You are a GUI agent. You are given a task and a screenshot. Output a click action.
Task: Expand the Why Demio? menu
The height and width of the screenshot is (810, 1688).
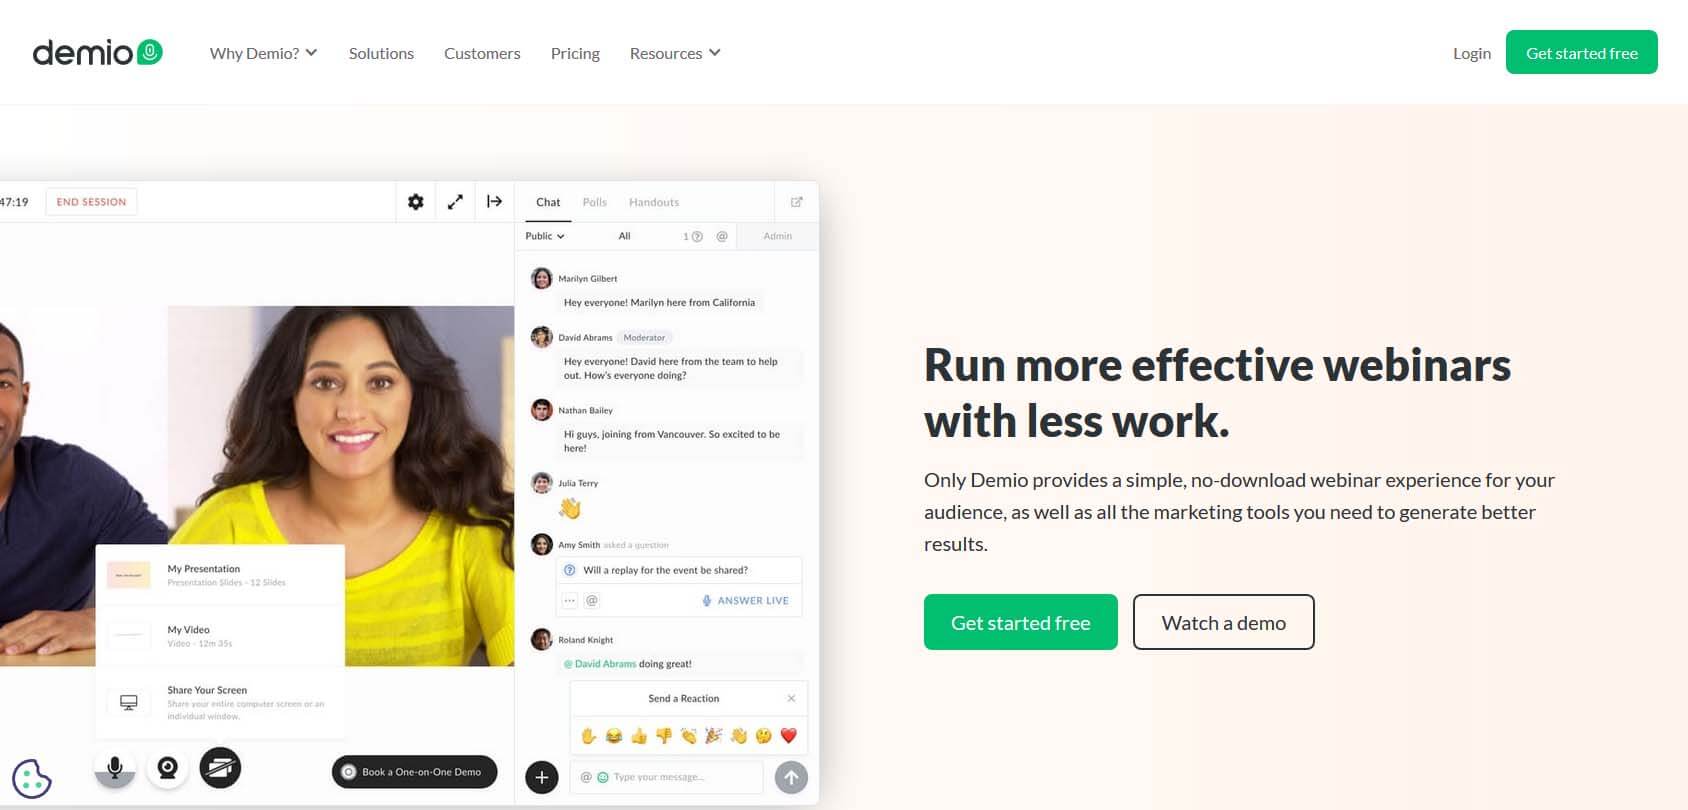coord(263,53)
